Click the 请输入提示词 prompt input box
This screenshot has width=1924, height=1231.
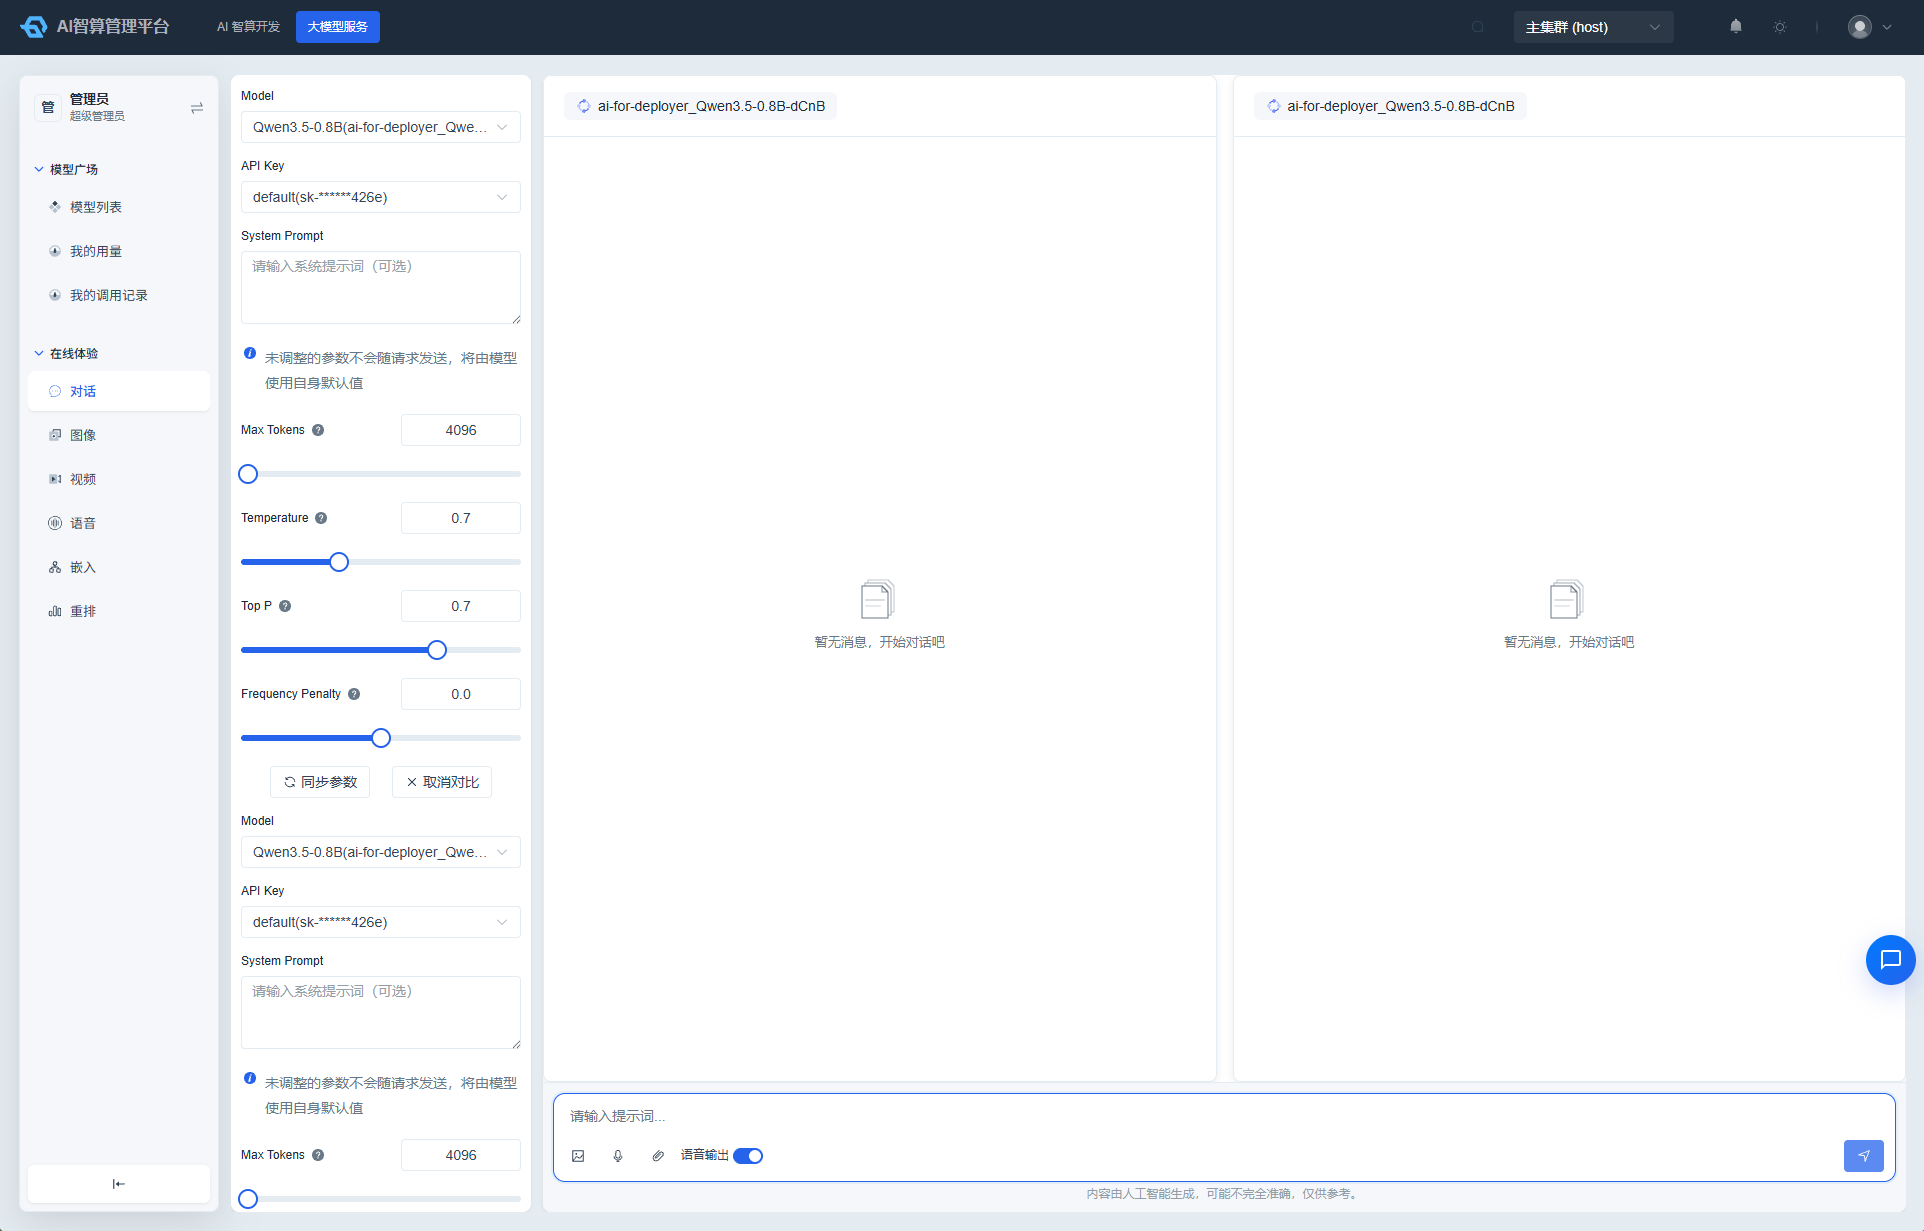(x=1224, y=1116)
